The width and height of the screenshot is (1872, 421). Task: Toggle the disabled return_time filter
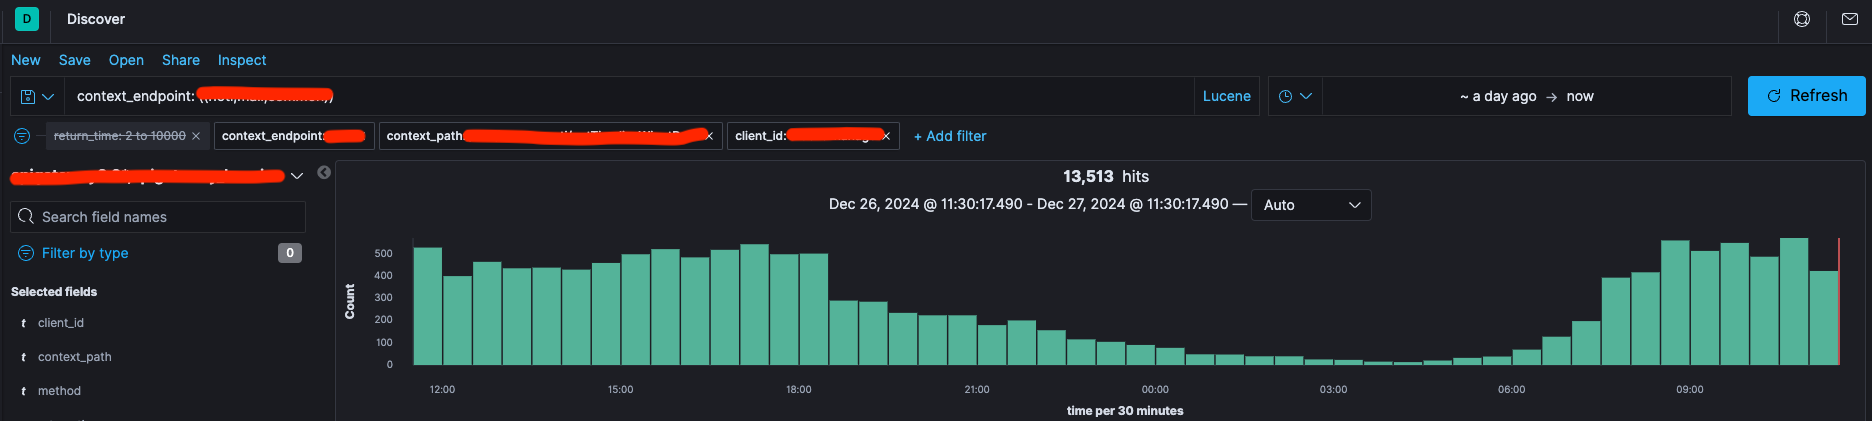click(x=119, y=136)
